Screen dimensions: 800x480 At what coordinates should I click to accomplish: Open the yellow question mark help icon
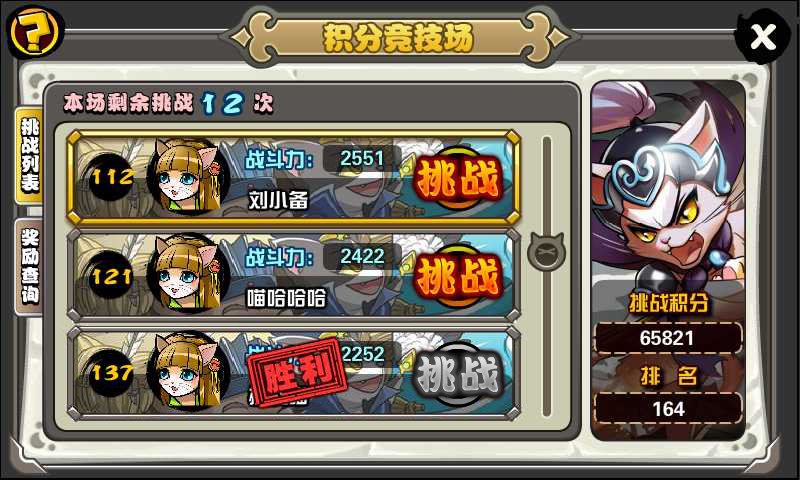pos(35,32)
